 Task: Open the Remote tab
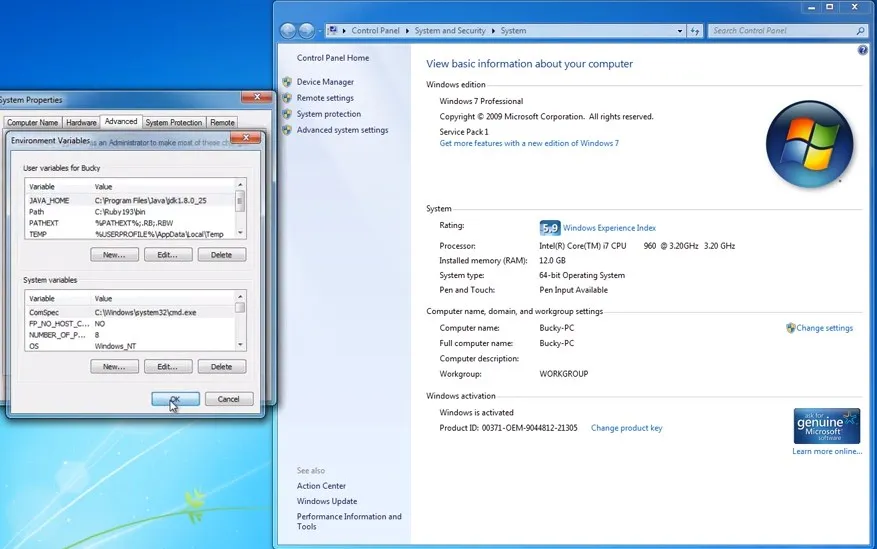(222, 122)
